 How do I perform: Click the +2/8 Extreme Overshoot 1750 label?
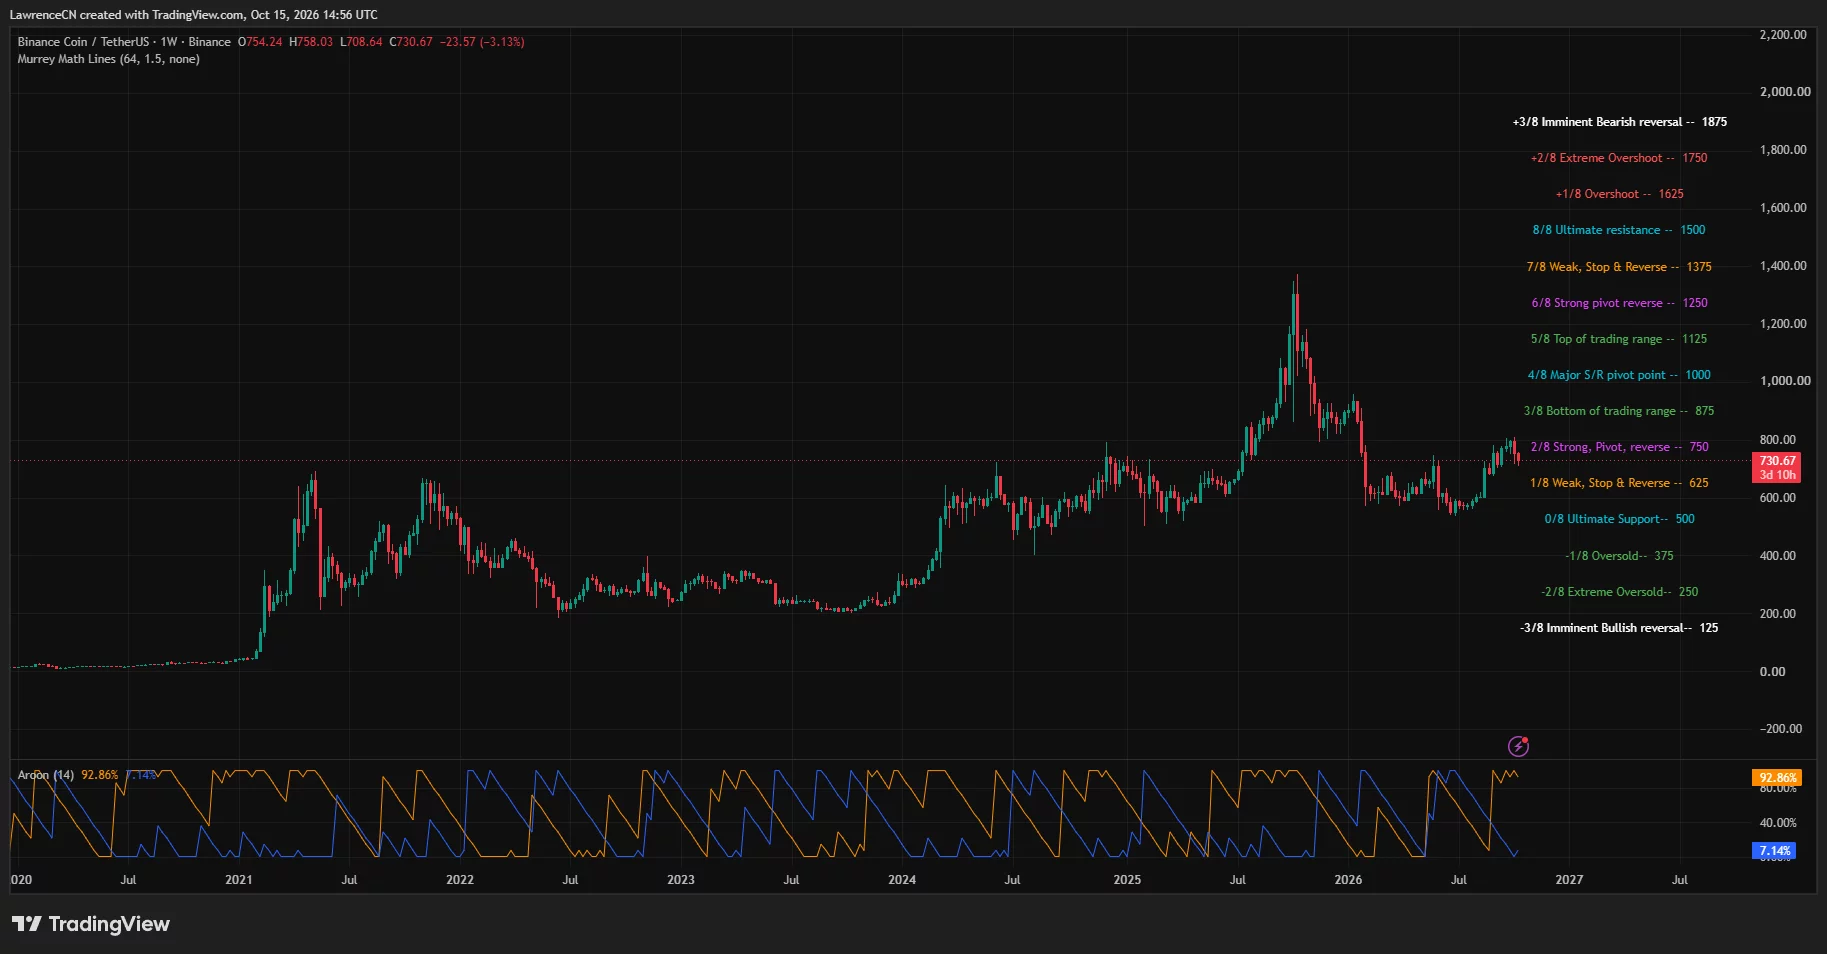[1619, 158]
